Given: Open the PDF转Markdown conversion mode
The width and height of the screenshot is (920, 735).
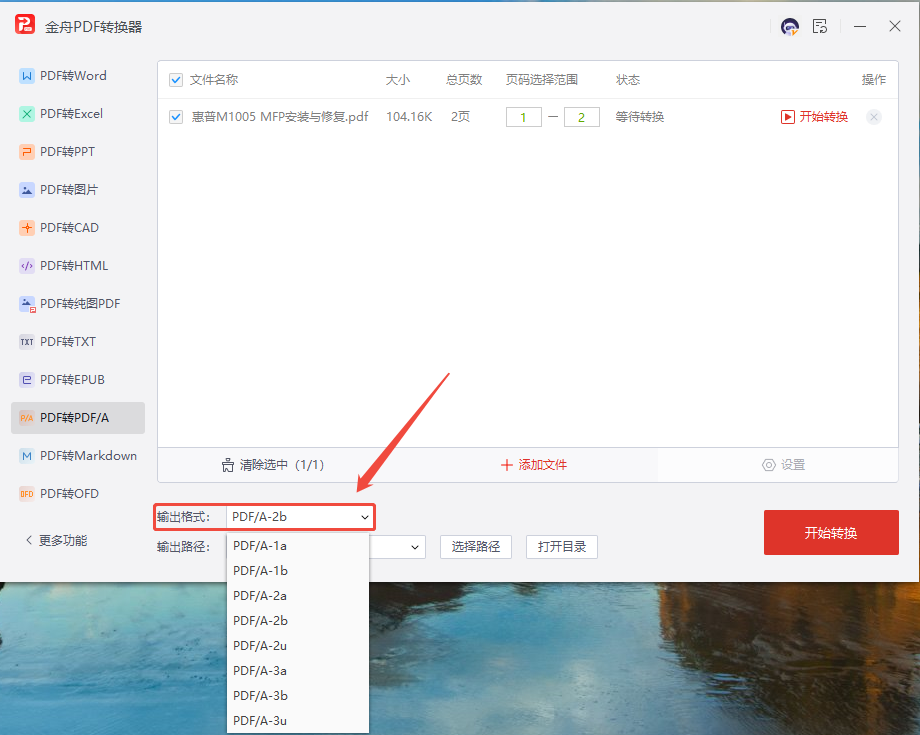Looking at the screenshot, I should click(x=78, y=456).
